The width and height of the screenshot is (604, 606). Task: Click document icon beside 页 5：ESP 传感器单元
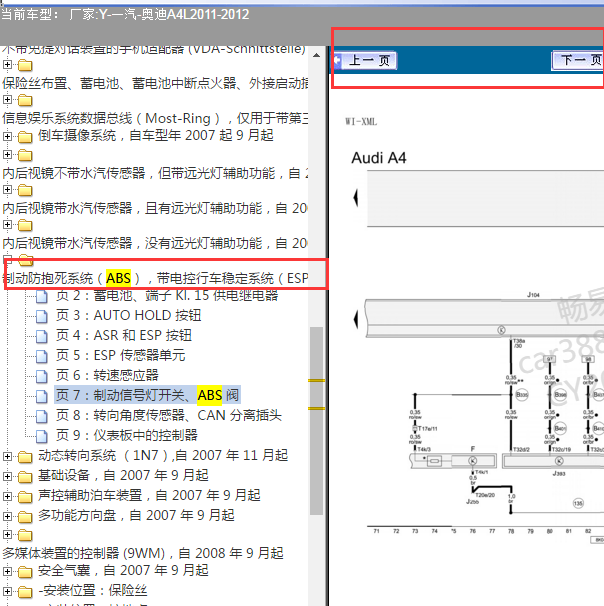41,356
